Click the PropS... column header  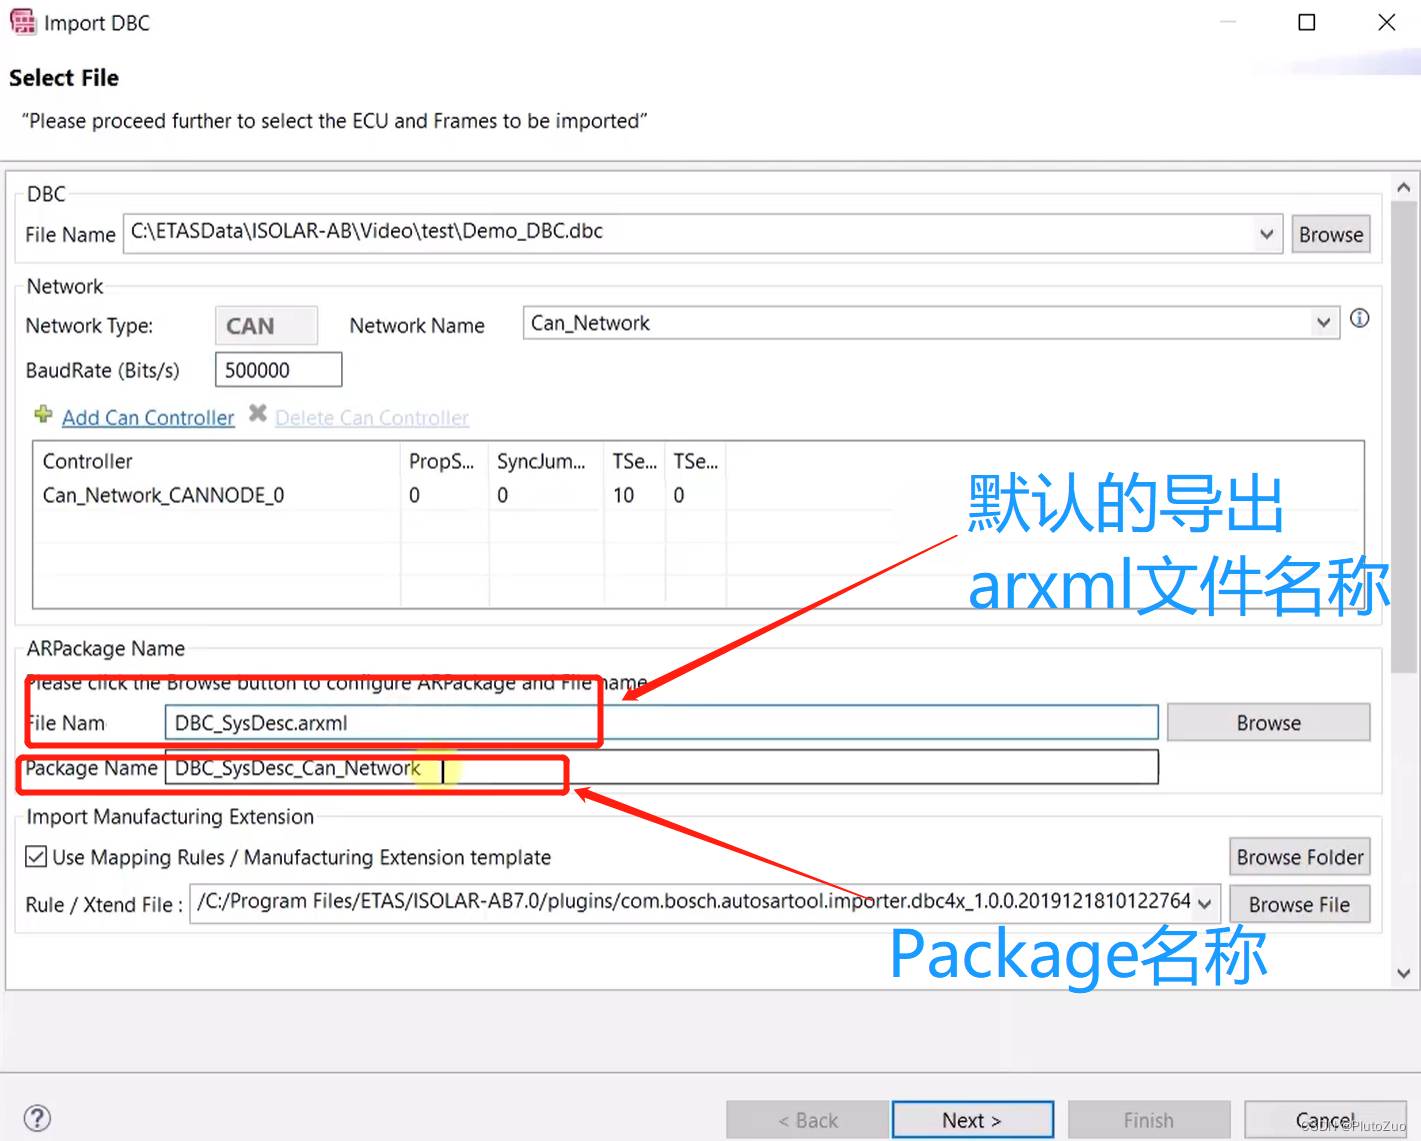(444, 461)
